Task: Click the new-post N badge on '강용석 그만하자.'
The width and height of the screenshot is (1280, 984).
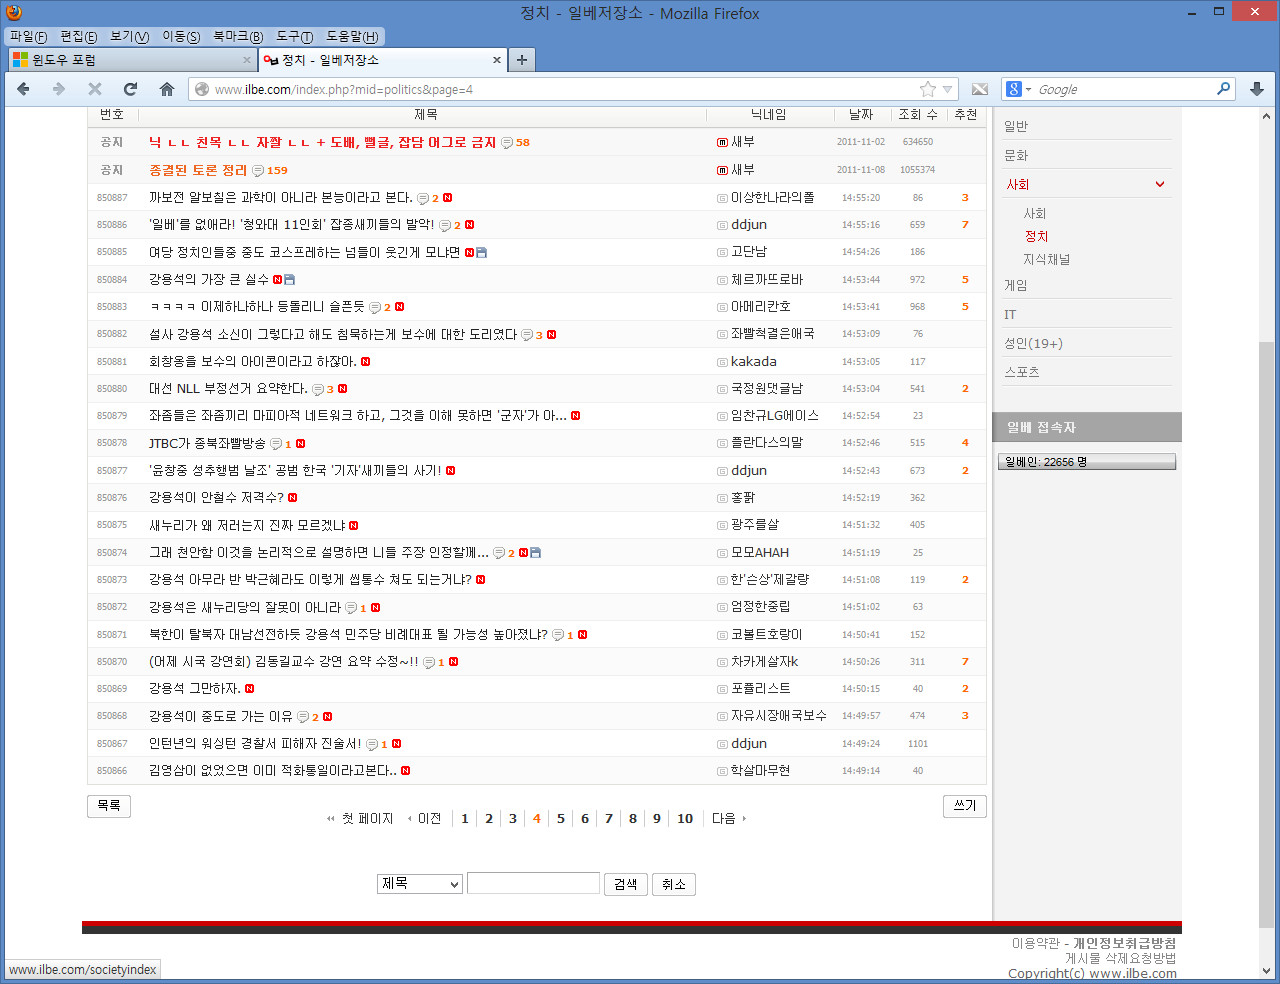Action: (x=249, y=689)
